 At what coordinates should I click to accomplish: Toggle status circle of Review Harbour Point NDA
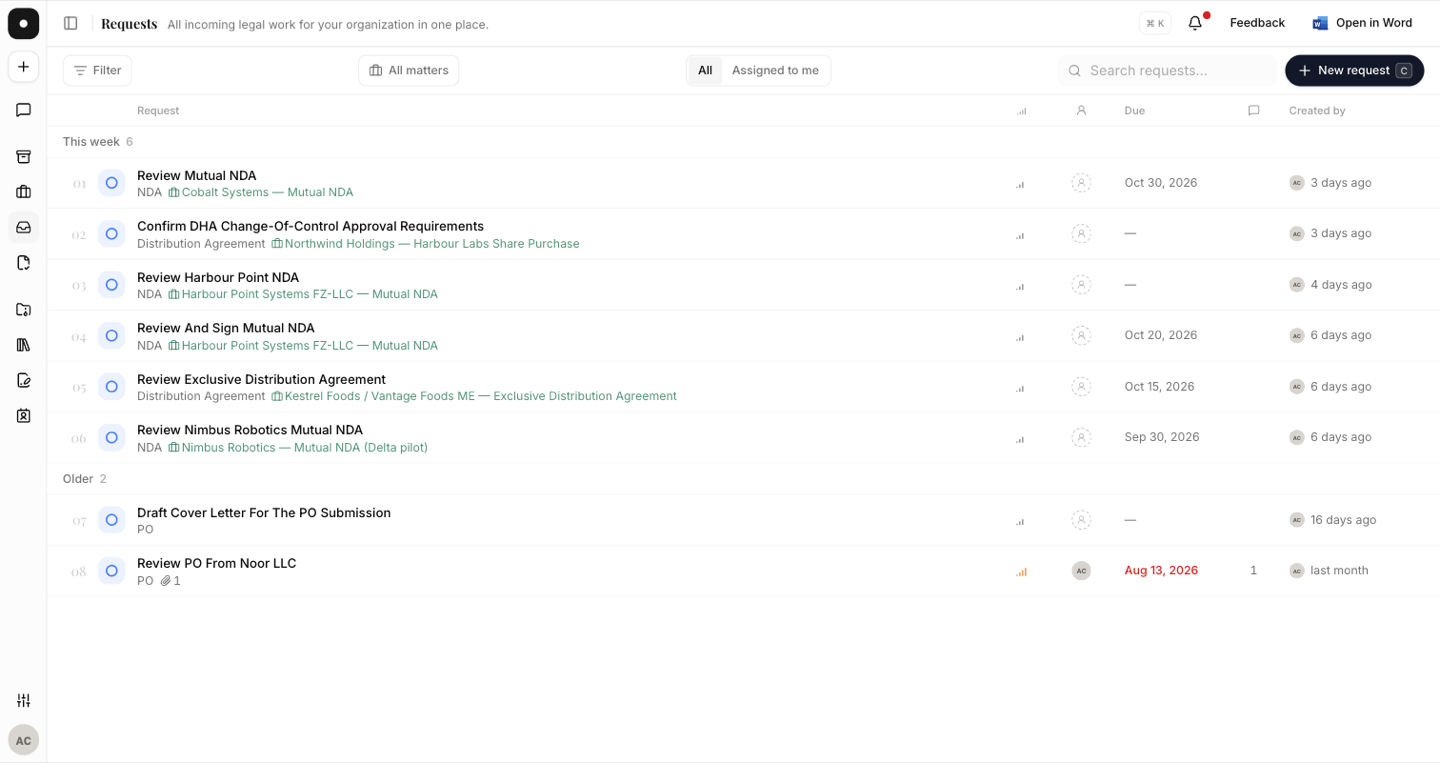click(112, 285)
